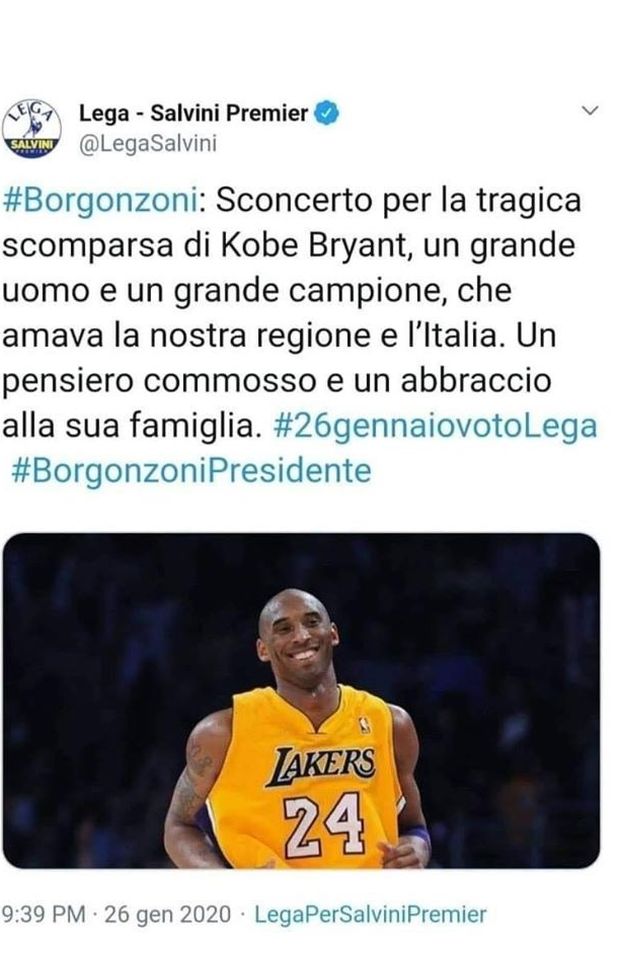Open the Lega - Salvini Premier display name
The height and width of the screenshot is (973, 620).
coord(194,114)
